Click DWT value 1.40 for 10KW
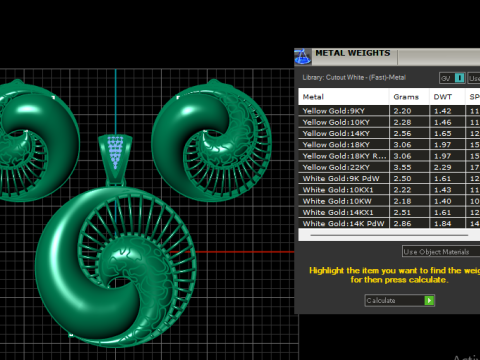Screen dimensions: 480x360 pyautogui.click(x=443, y=201)
